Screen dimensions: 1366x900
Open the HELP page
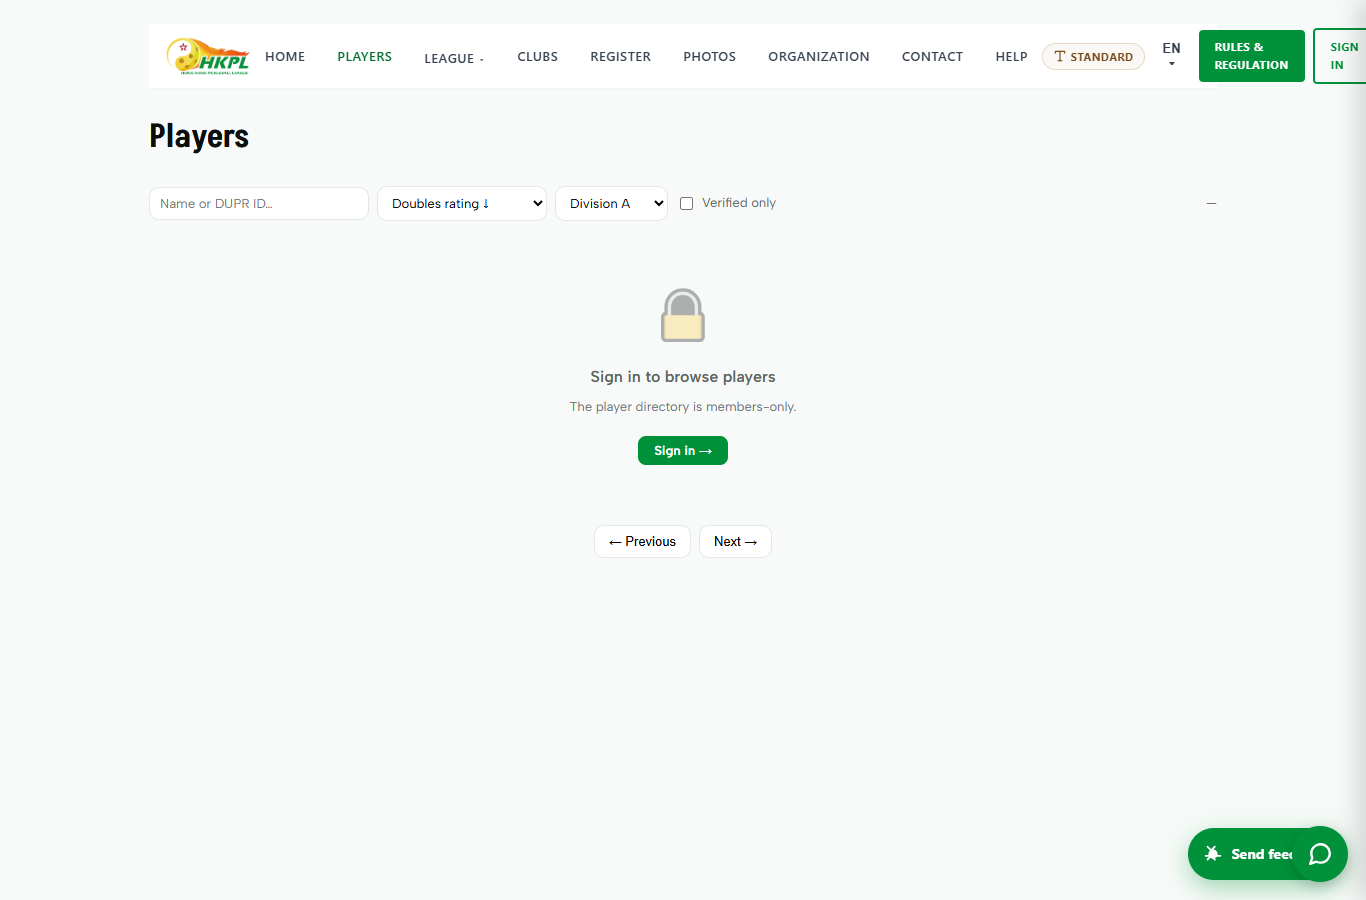pos(1011,57)
